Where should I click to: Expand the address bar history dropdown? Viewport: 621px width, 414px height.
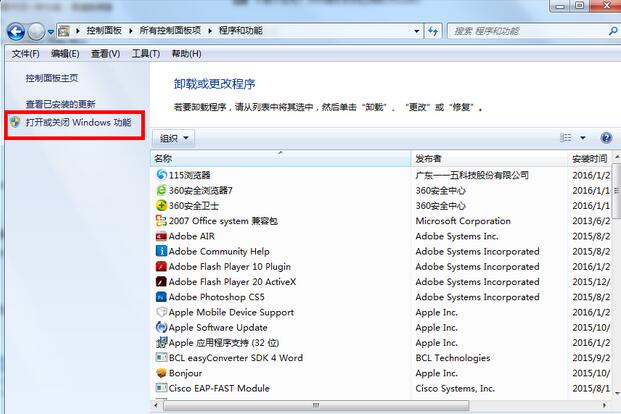click(416, 31)
